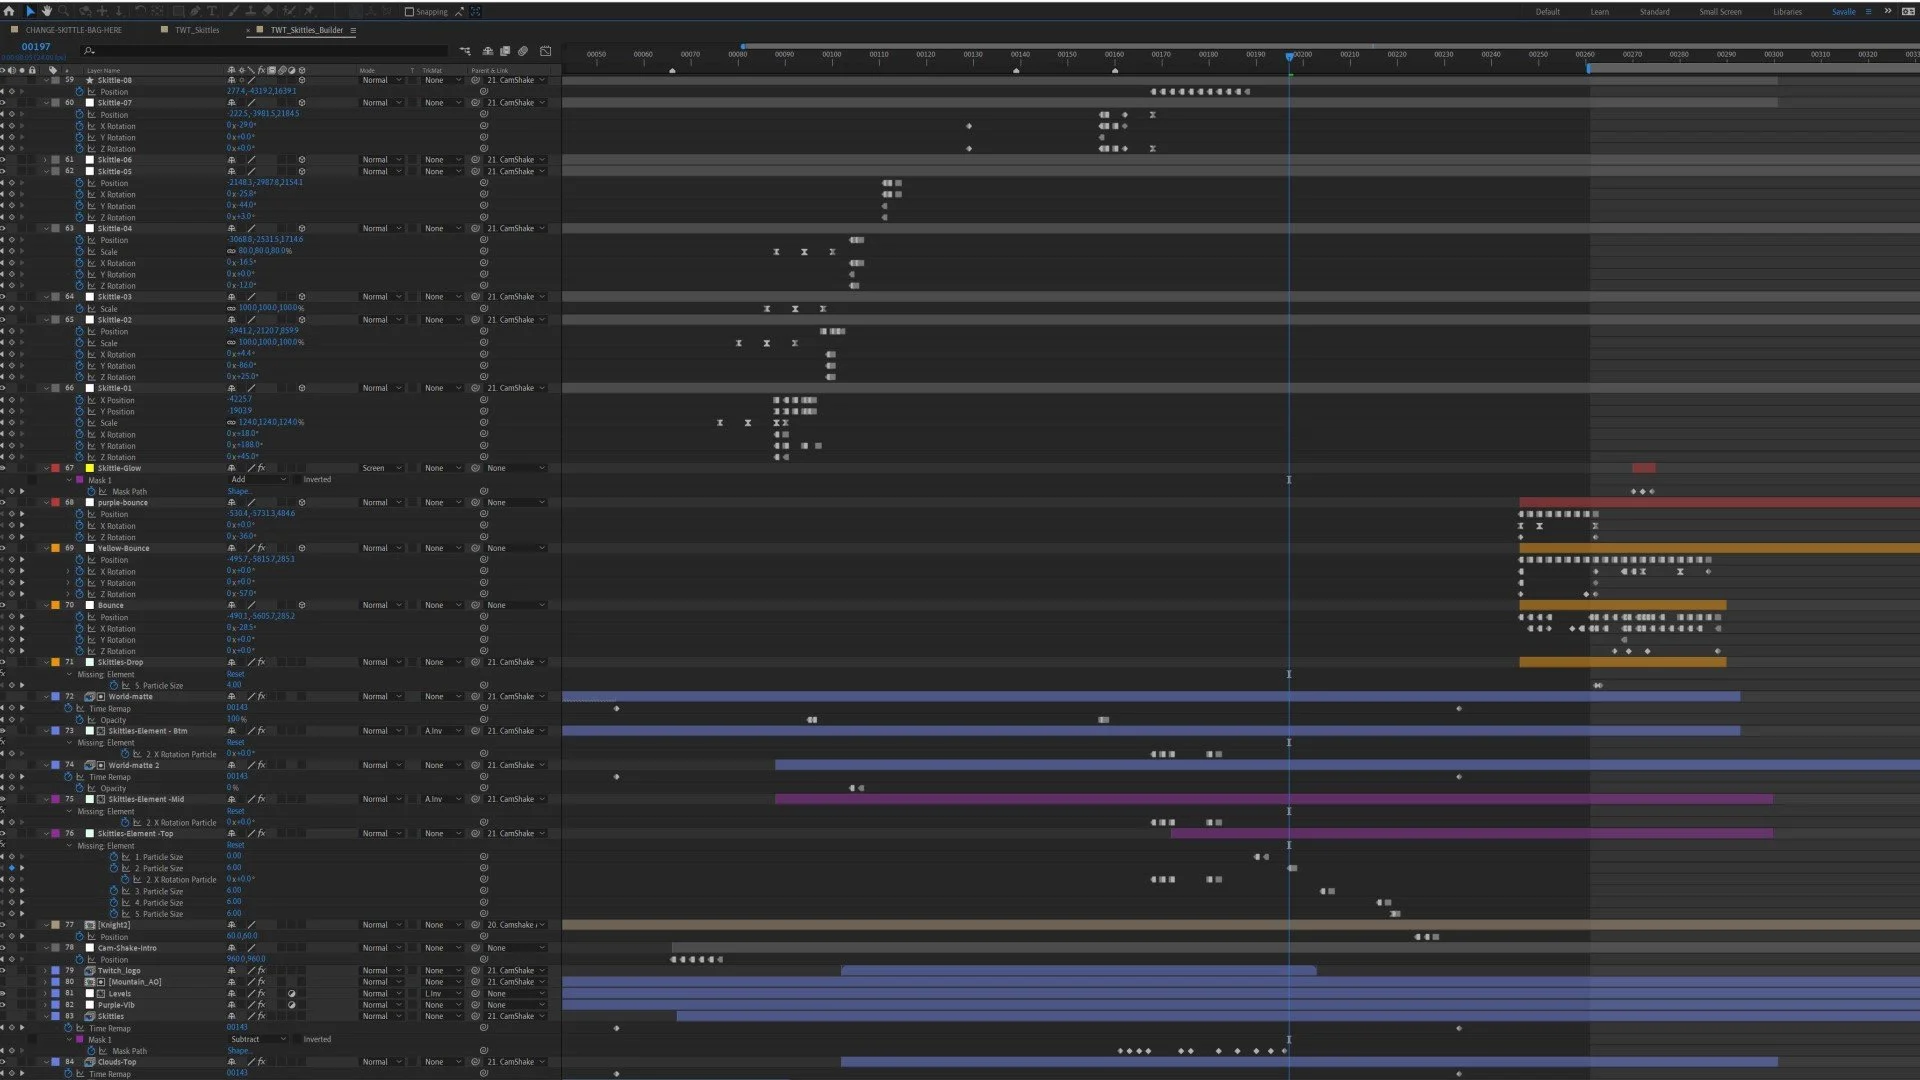Open the Libraries workspace
Viewport: 1920px width, 1080px height.
coord(1787,12)
